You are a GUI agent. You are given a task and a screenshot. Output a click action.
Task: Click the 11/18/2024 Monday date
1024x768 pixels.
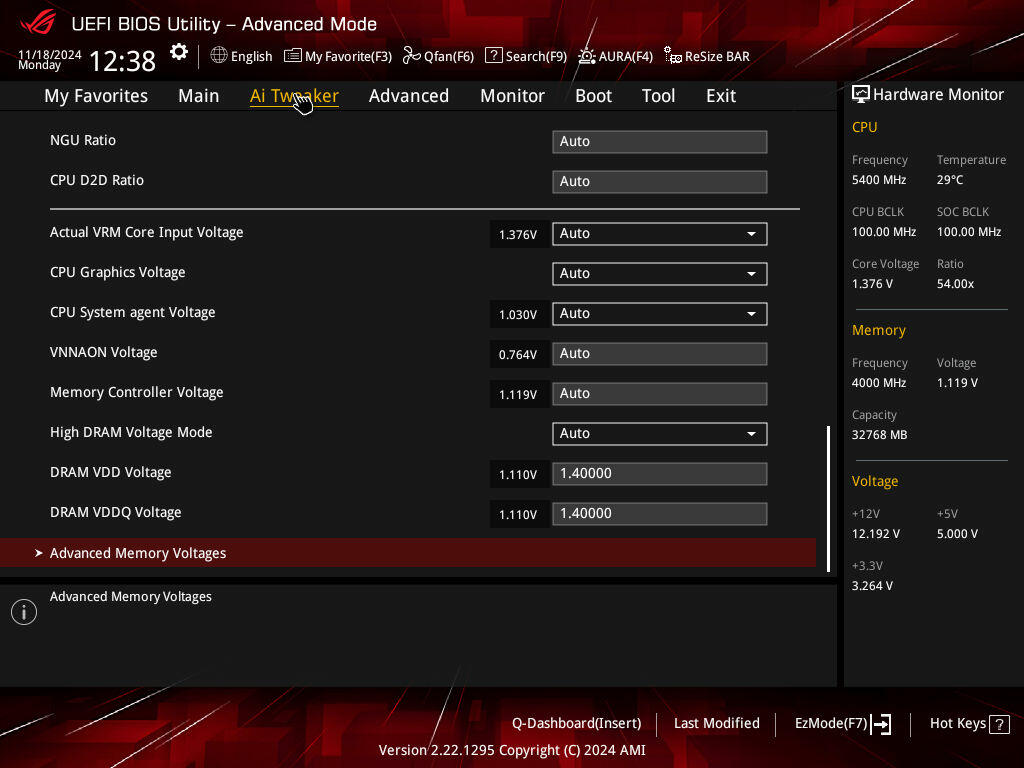(50, 59)
